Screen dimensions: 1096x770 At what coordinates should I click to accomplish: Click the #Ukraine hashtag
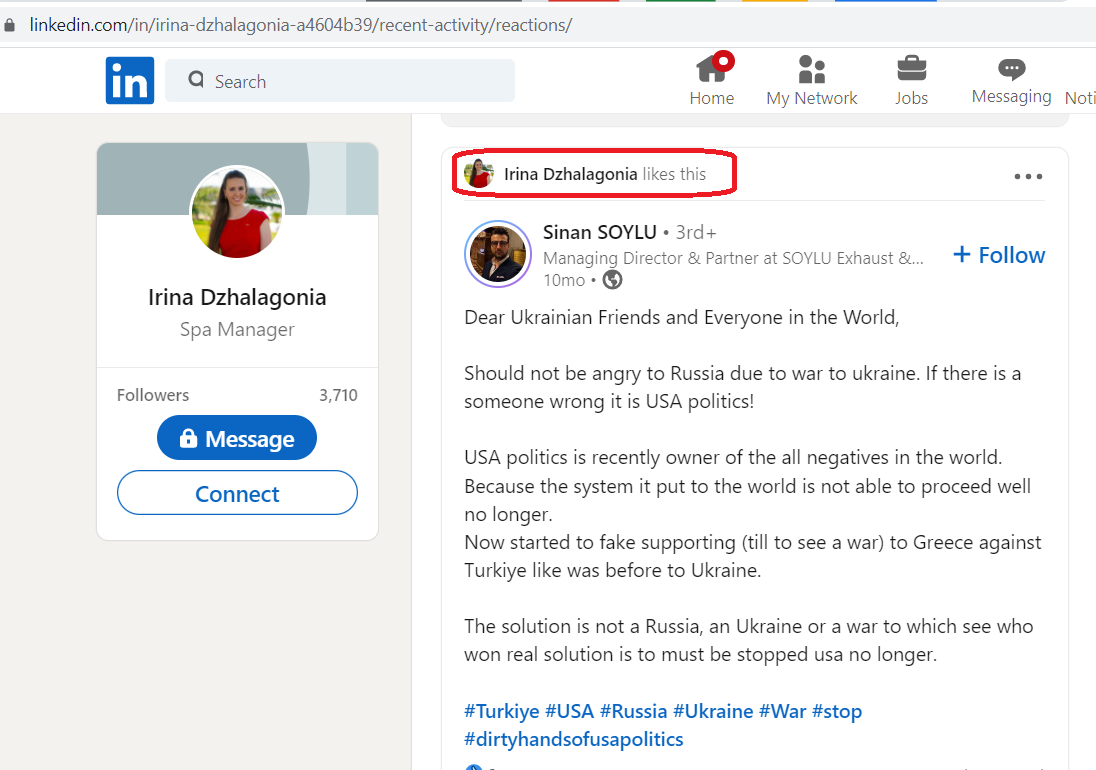[713, 711]
